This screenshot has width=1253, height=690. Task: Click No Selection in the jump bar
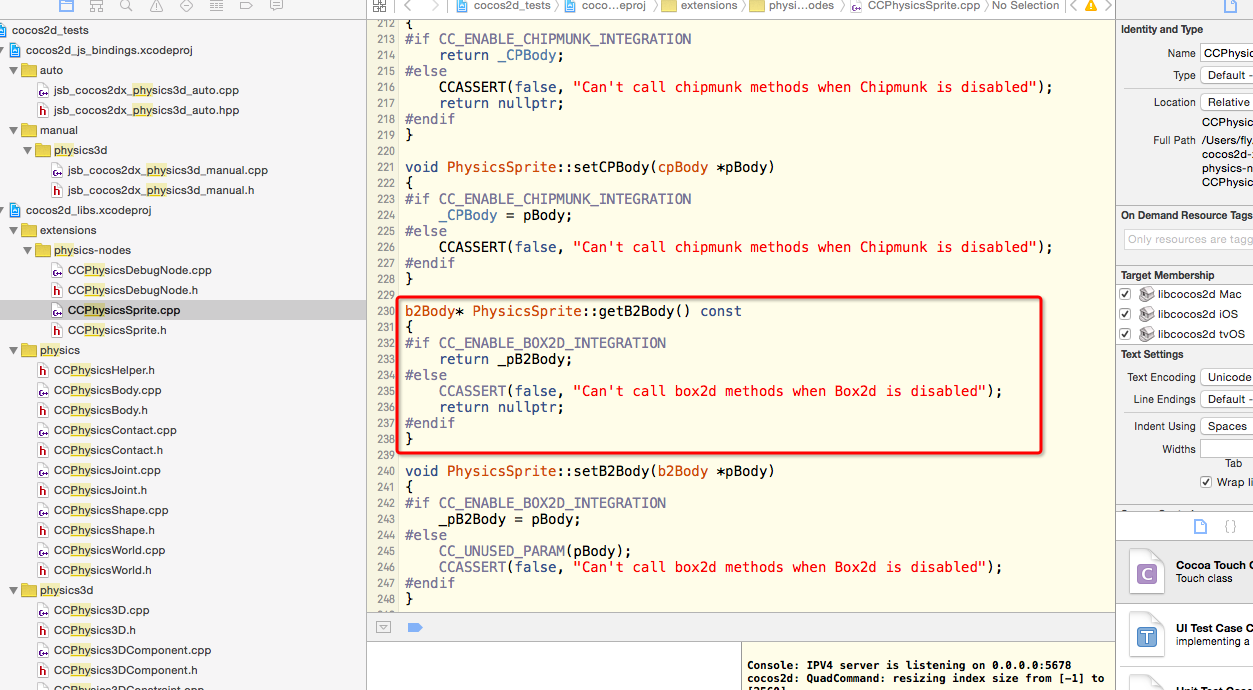[x=1025, y=5]
